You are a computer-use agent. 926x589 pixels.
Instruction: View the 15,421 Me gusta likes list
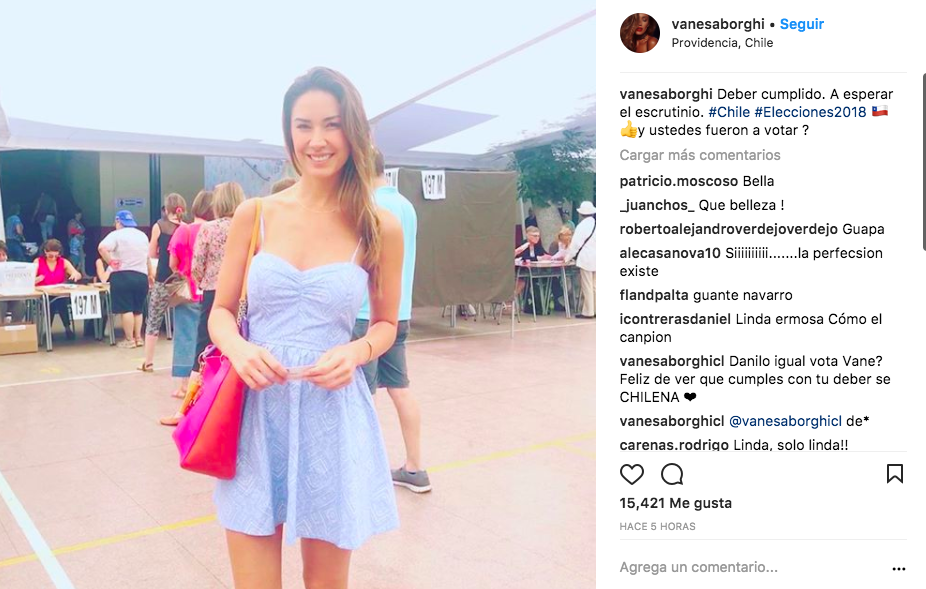[676, 503]
